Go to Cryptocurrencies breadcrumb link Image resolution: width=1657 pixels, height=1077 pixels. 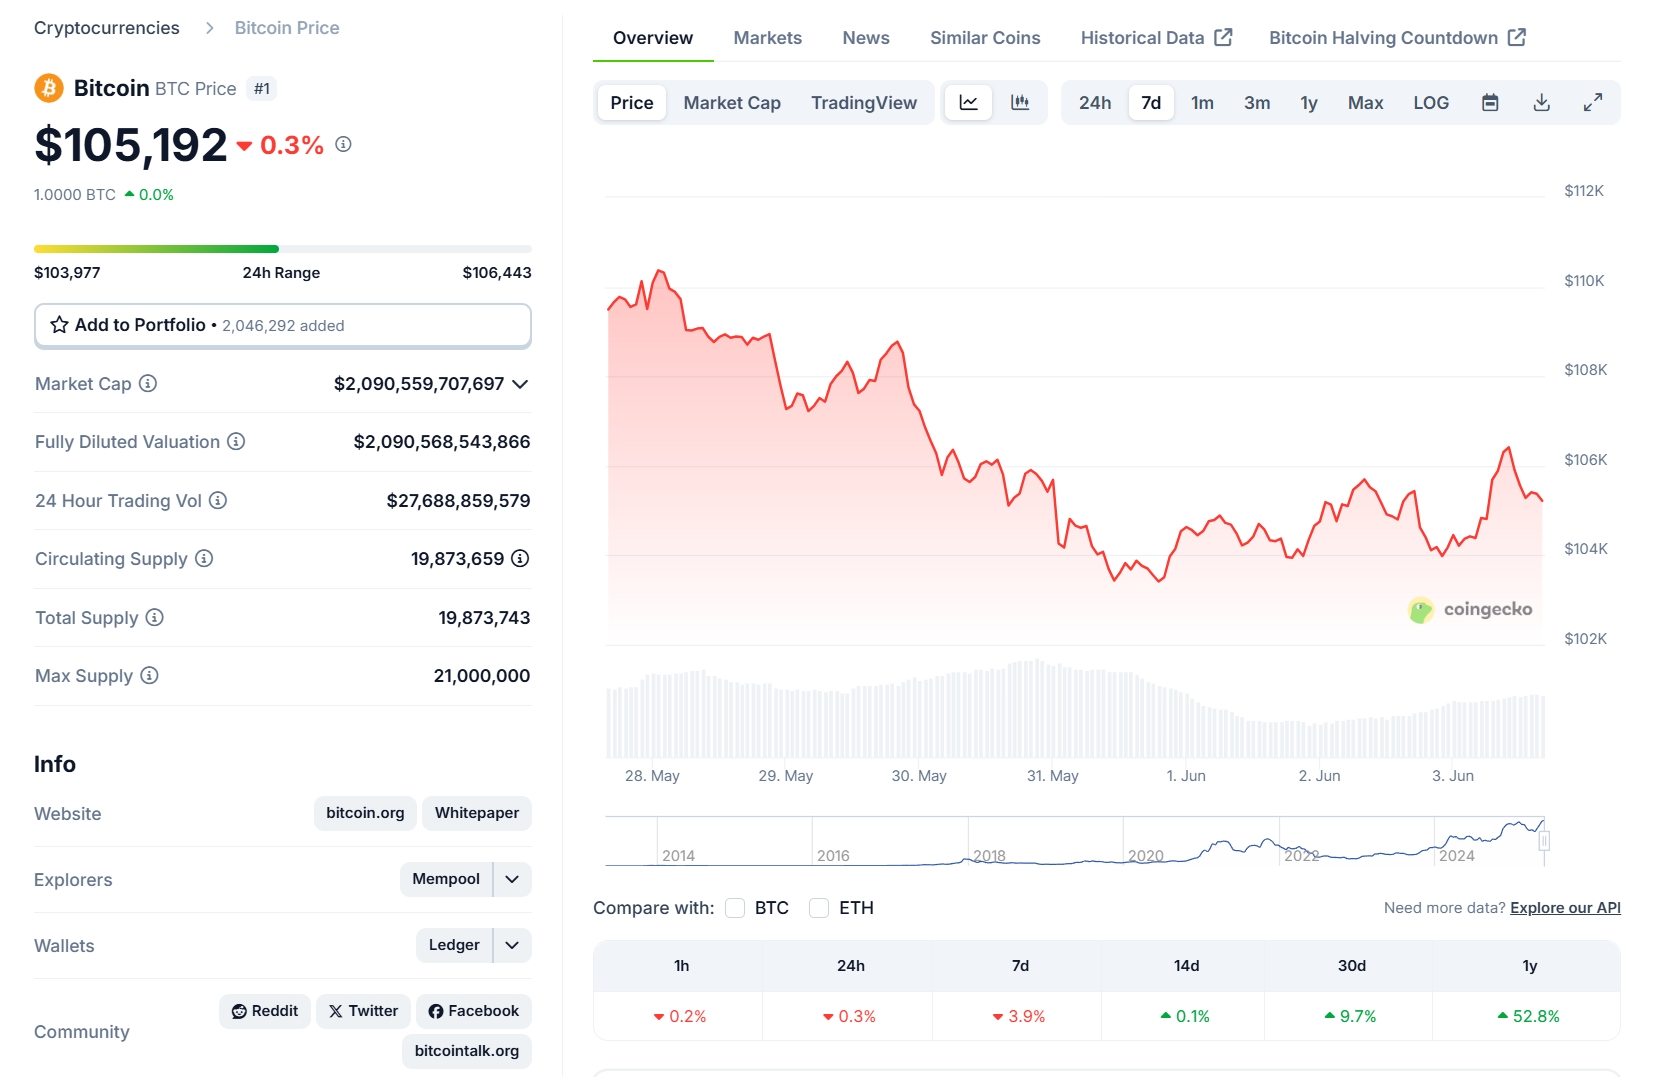coord(107,28)
